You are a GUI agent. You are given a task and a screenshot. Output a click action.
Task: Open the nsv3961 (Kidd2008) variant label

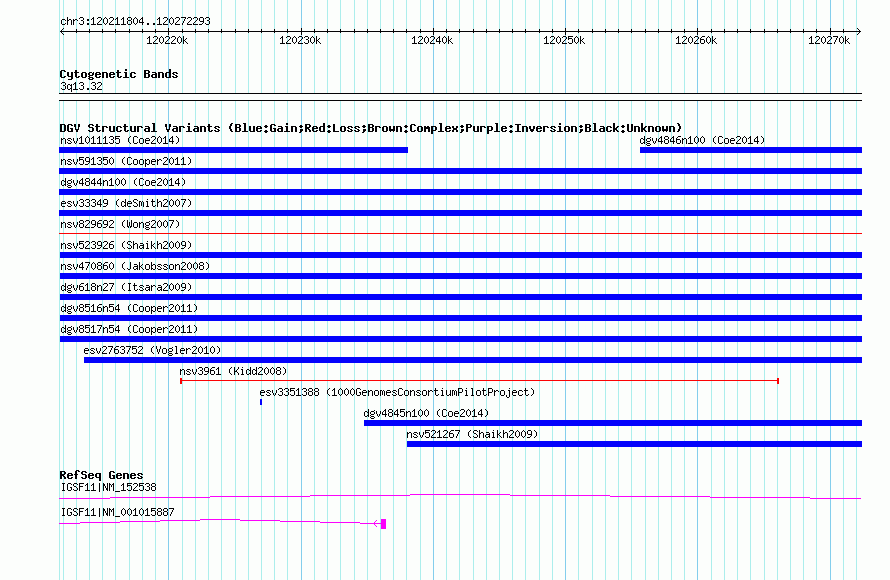(x=233, y=371)
